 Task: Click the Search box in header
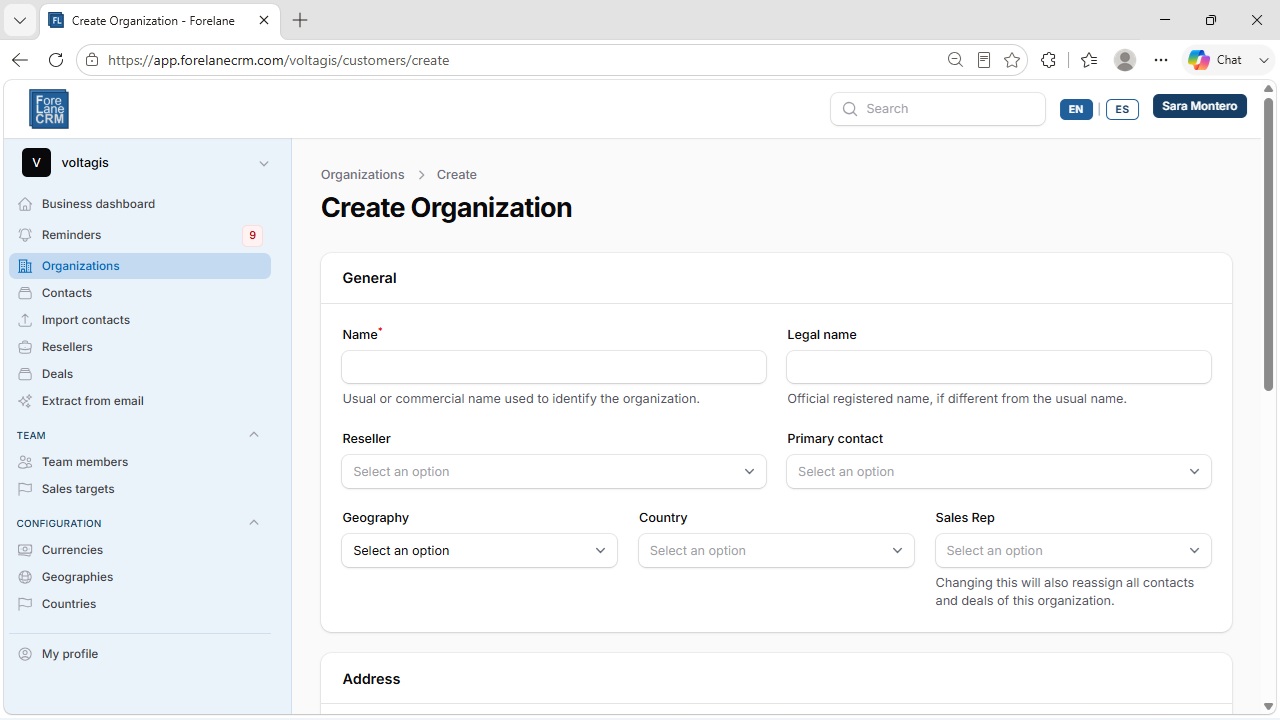pos(938,109)
